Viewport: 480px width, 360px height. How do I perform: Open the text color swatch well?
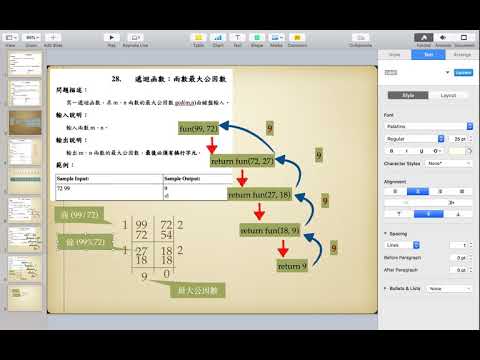457,151
